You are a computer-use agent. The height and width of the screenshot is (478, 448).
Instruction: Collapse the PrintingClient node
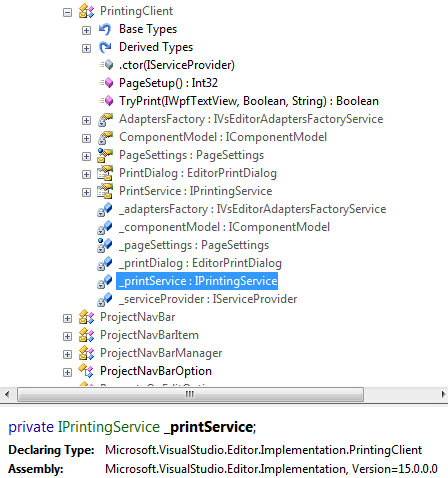(67, 13)
